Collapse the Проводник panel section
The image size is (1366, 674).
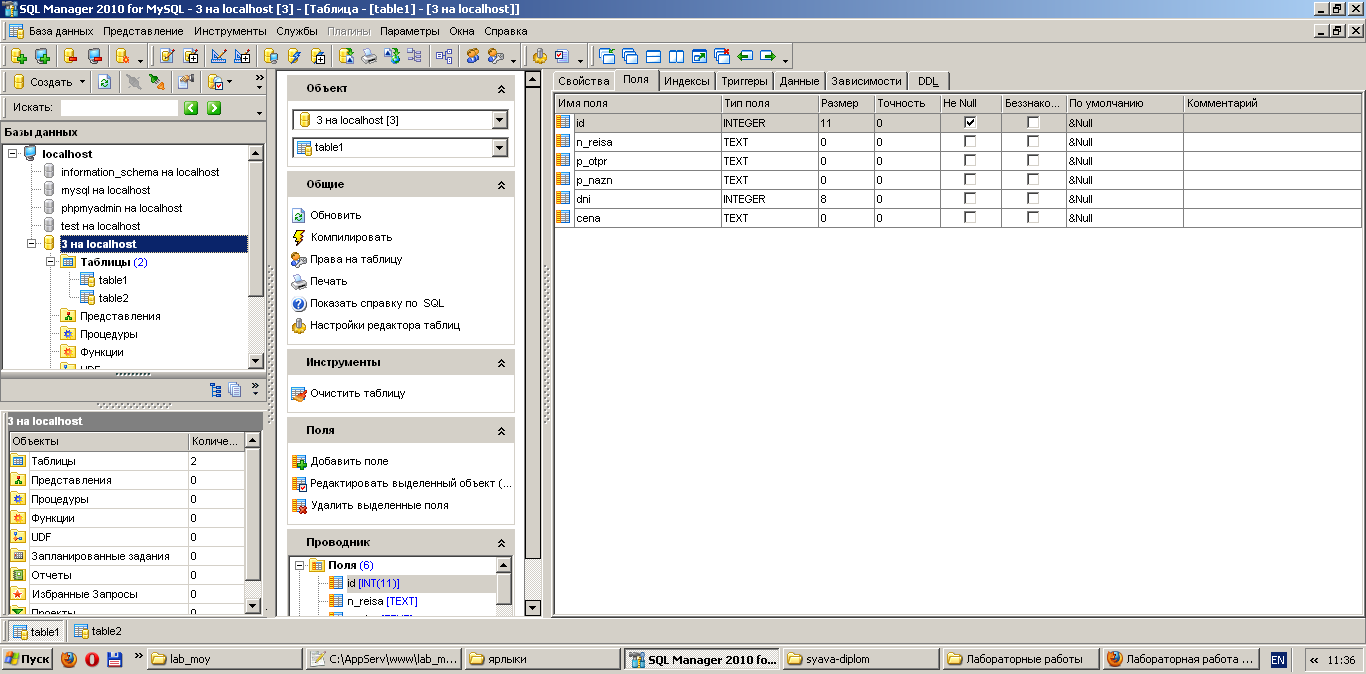coord(501,543)
